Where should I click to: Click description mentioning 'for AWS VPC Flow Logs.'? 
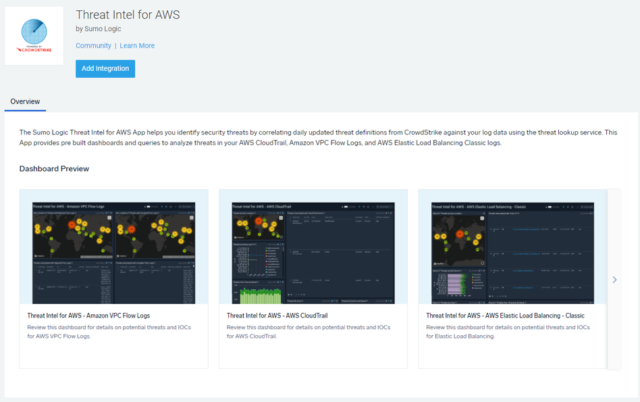pyautogui.click(x=109, y=332)
